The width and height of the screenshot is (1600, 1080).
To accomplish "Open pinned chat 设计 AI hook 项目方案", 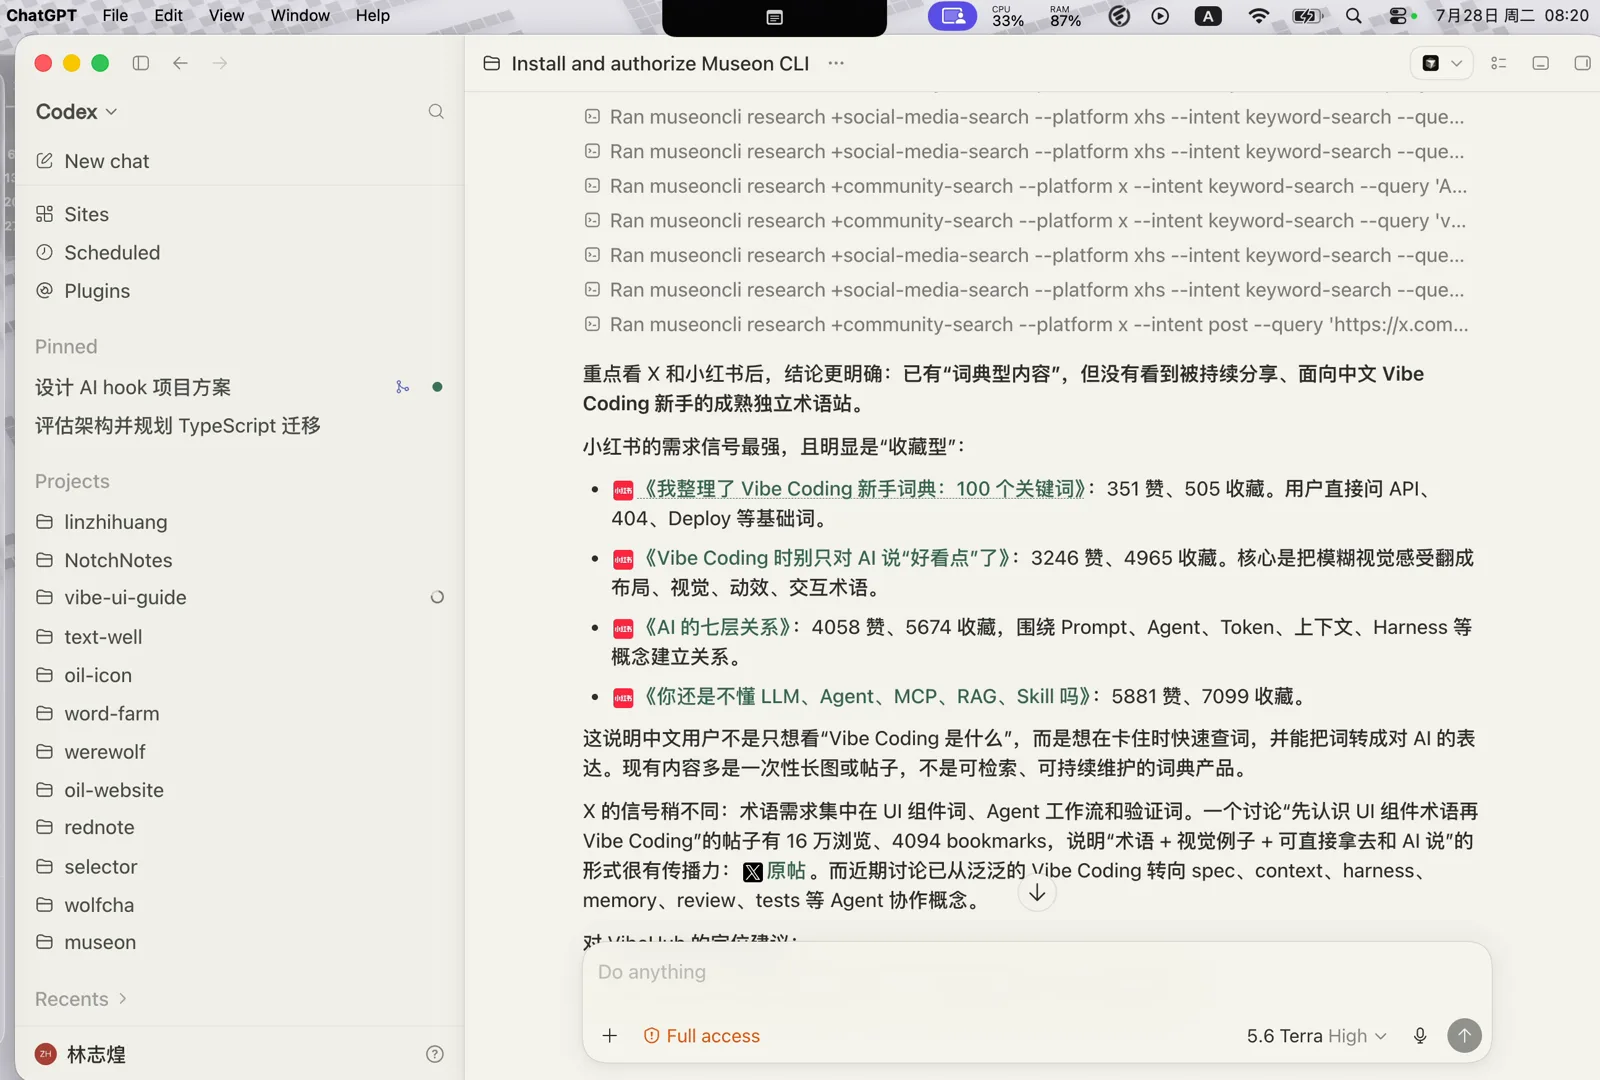I will click(x=239, y=387).
